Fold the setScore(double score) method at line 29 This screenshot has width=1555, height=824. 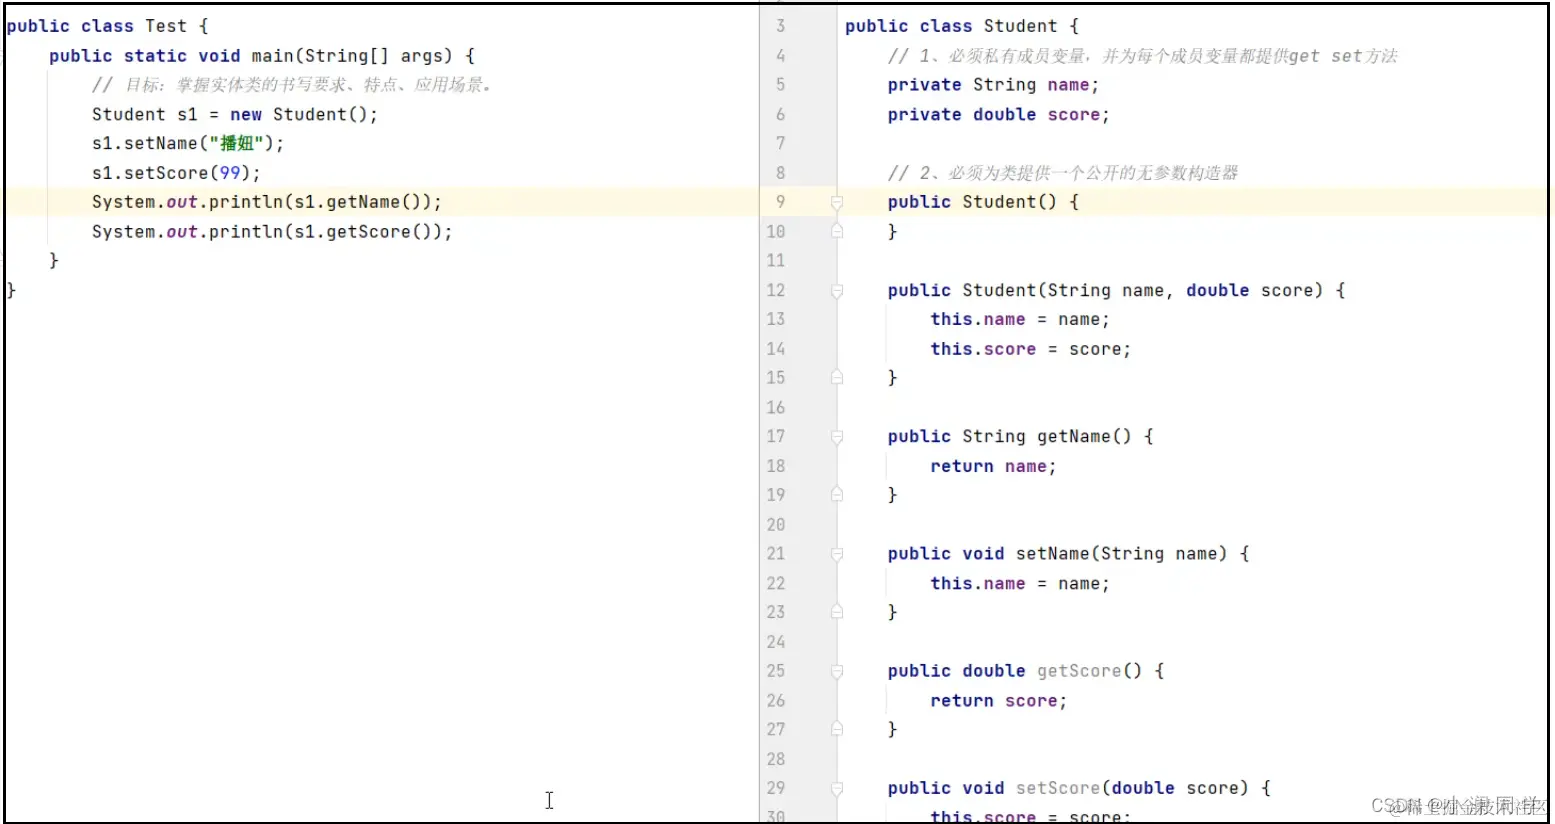(x=837, y=788)
